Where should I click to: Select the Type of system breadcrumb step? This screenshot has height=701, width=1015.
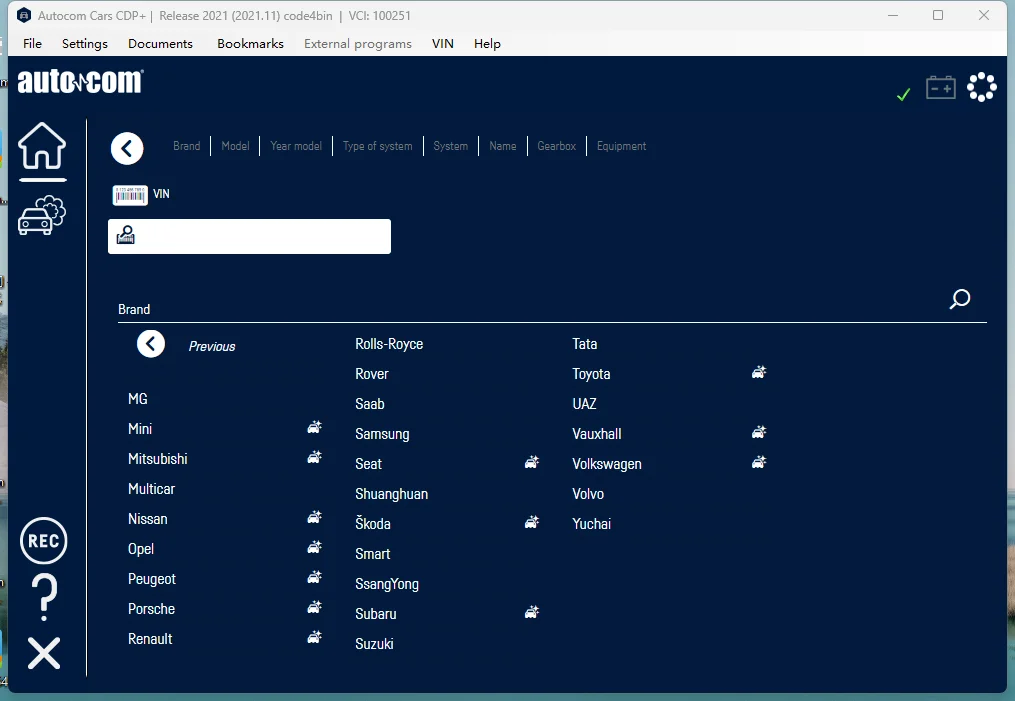(377, 146)
